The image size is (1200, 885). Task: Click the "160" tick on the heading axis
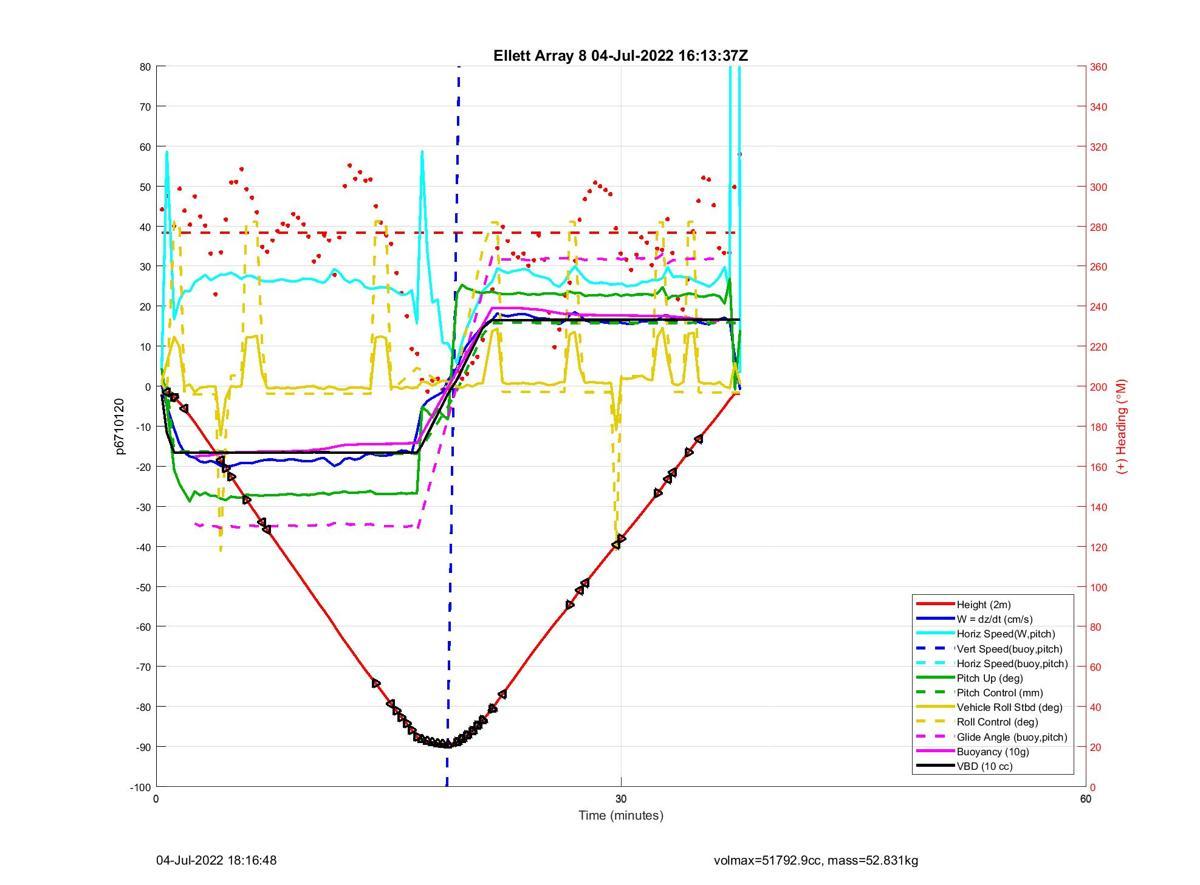[x=1098, y=467]
